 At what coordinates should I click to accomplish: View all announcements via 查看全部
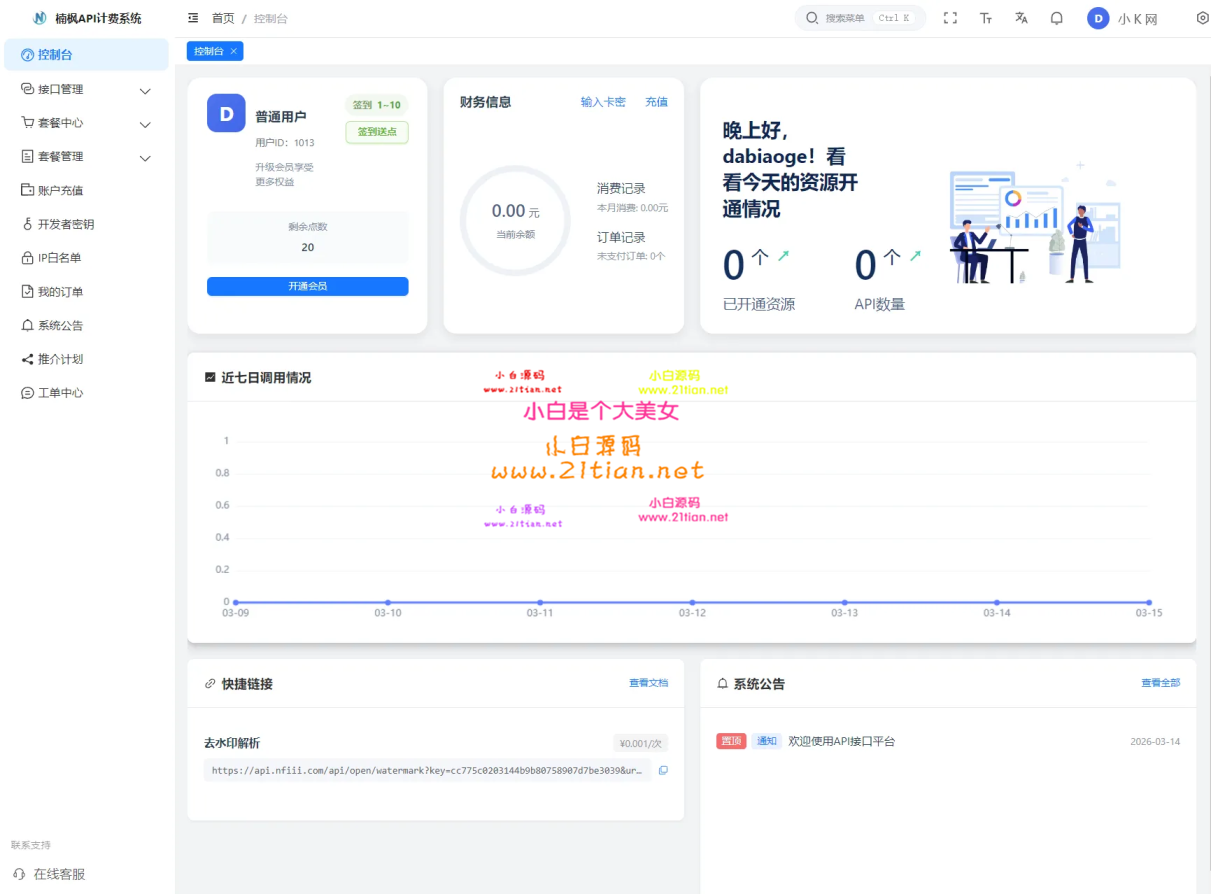[x=1160, y=683]
